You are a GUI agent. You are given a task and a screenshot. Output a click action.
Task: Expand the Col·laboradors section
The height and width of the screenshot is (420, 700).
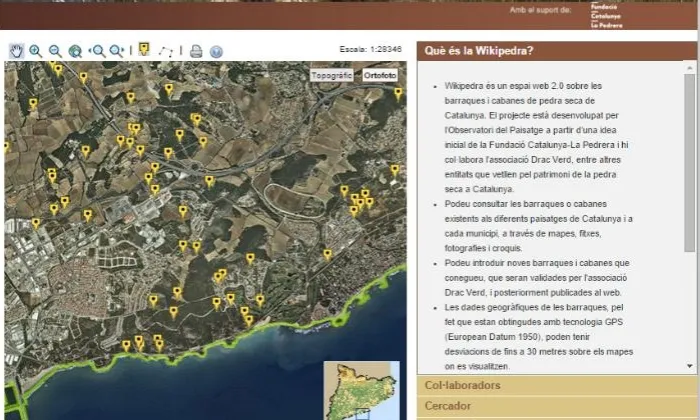point(556,385)
